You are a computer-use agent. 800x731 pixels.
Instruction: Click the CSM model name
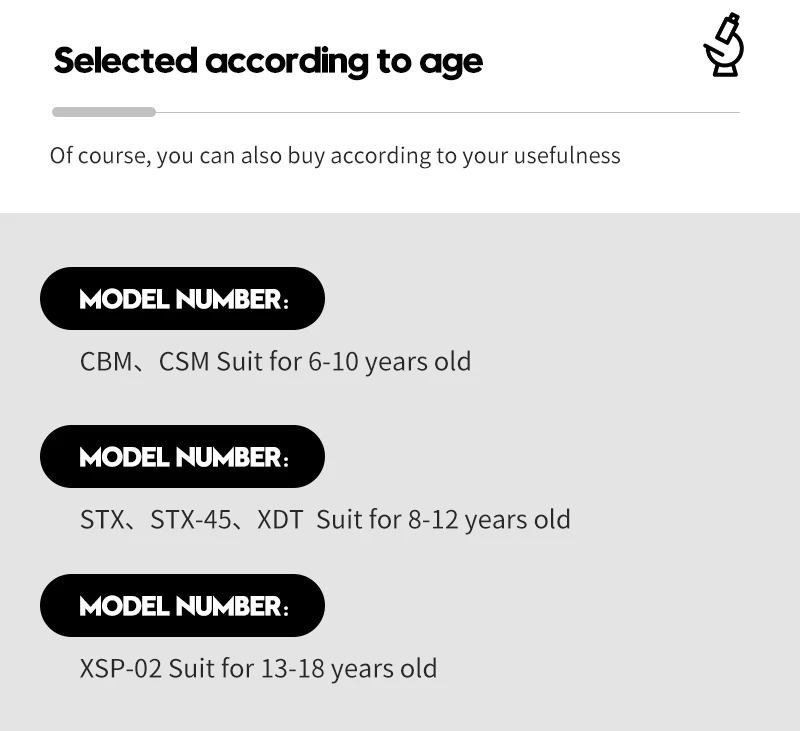click(184, 362)
